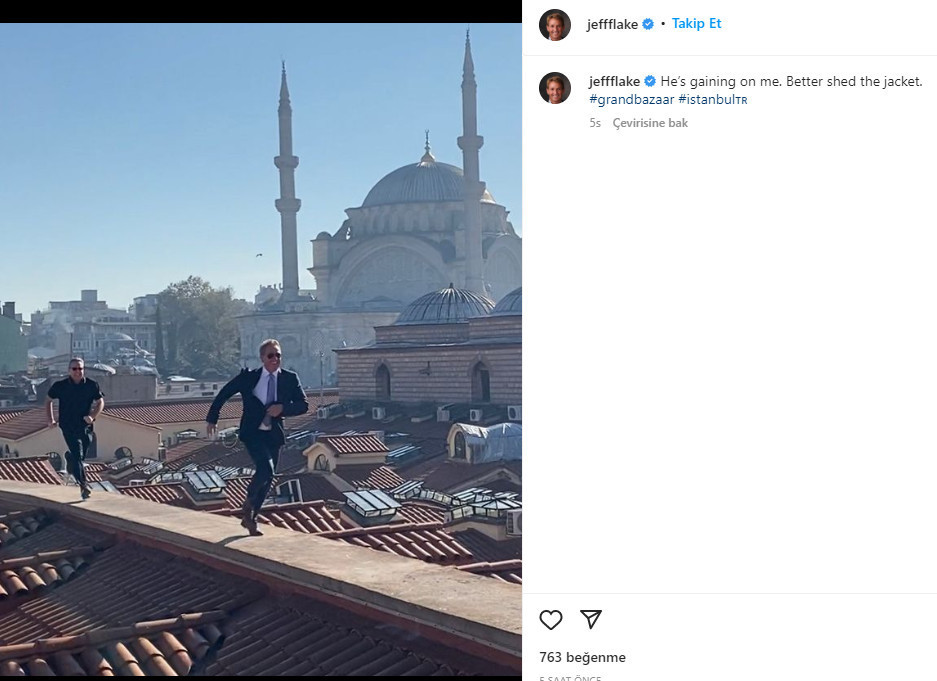937x681 pixels.
Task: Open the profile picture in the post header
Action: (x=555, y=24)
